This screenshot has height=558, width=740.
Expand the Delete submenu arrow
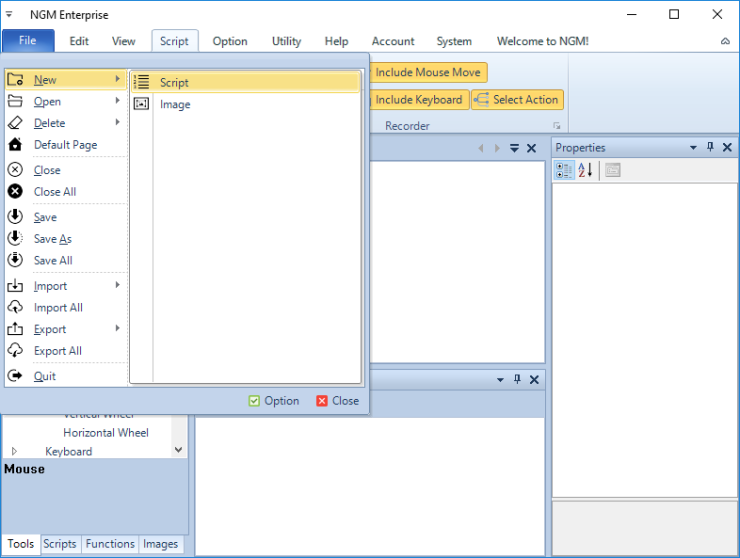[118, 122]
